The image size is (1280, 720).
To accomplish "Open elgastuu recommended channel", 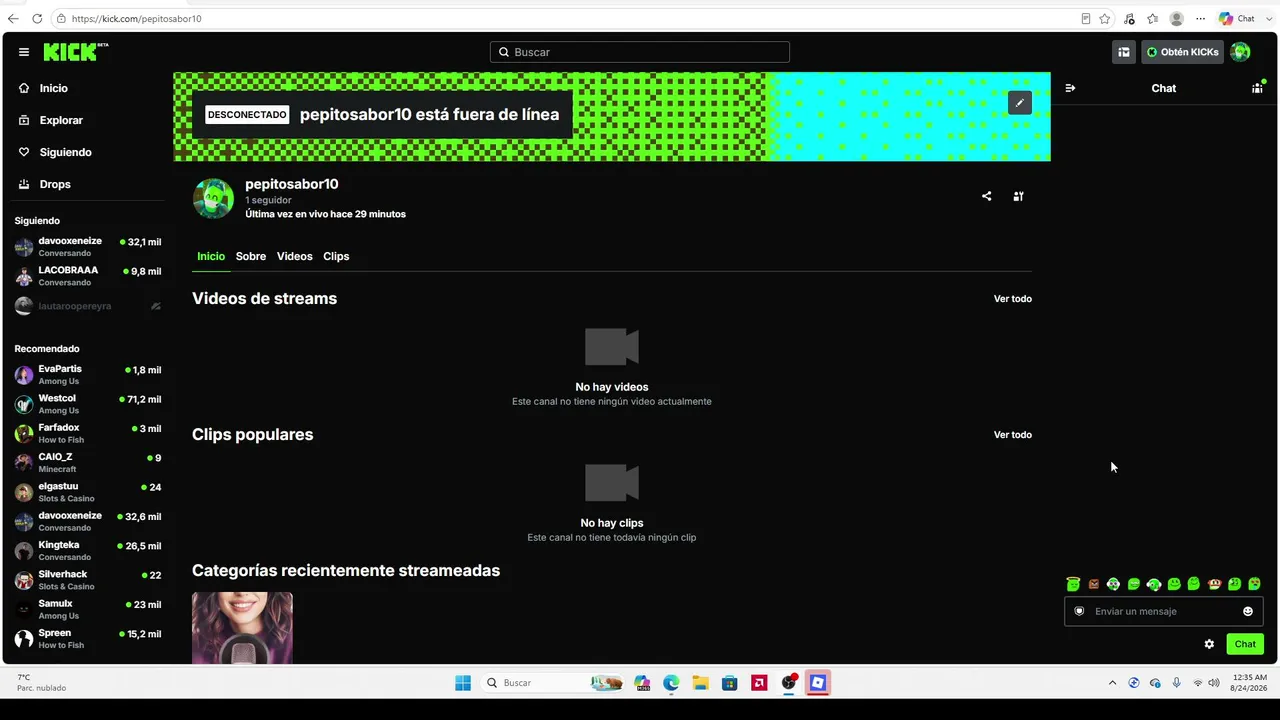I will click(x=88, y=492).
